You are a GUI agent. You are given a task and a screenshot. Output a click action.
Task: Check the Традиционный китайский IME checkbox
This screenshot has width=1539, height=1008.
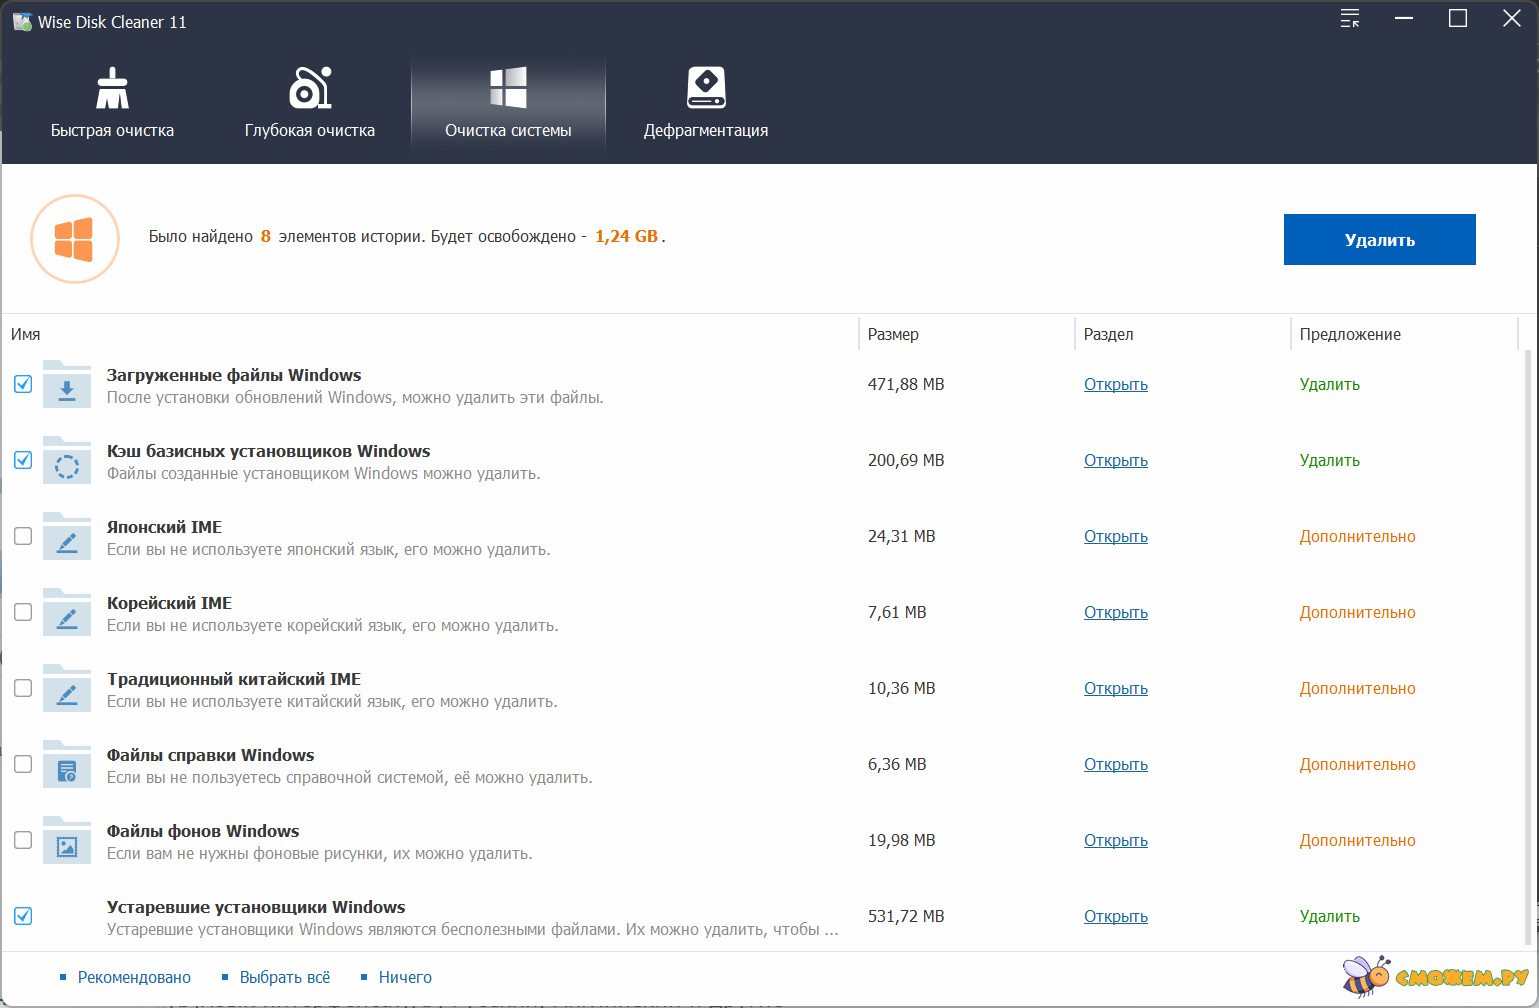pyautogui.click(x=23, y=688)
